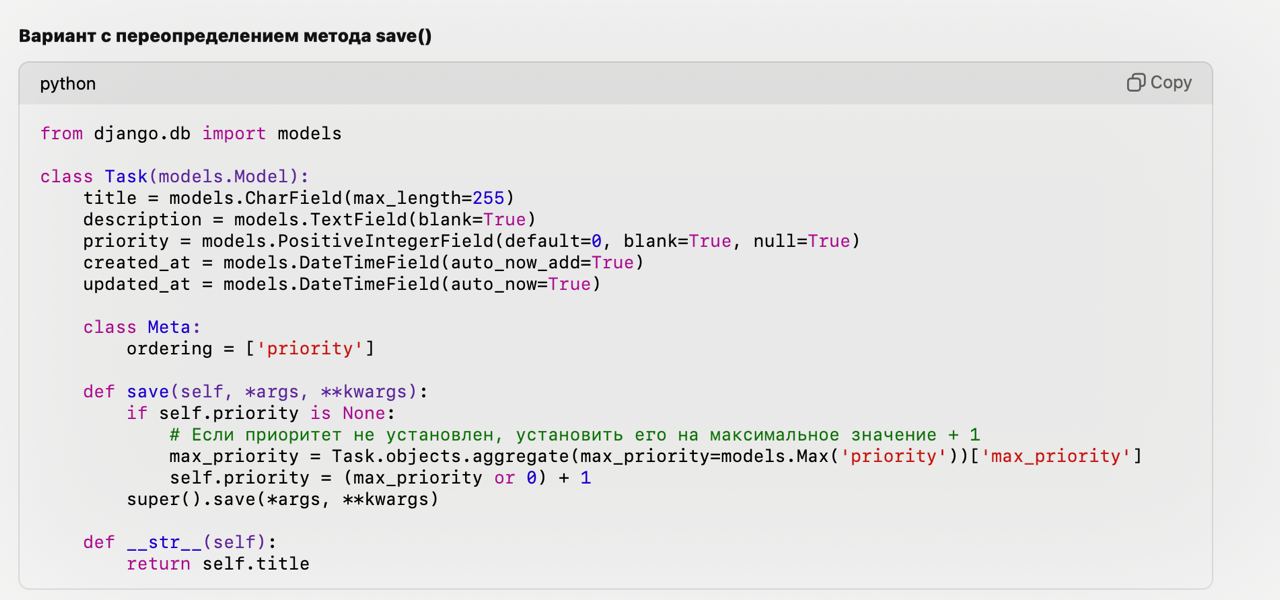Click the python language label
The width and height of the screenshot is (1280, 600).
tap(68, 84)
